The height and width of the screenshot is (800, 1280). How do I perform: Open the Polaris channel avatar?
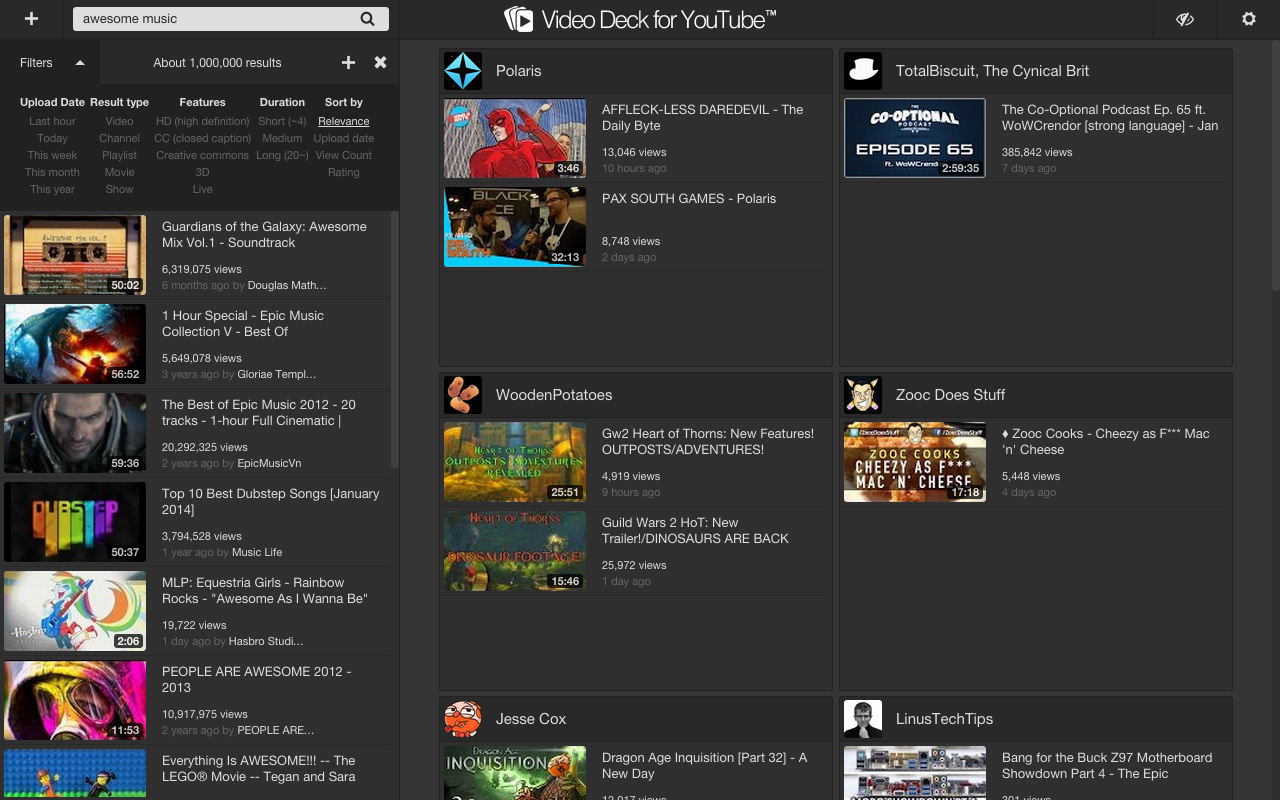[x=462, y=70]
